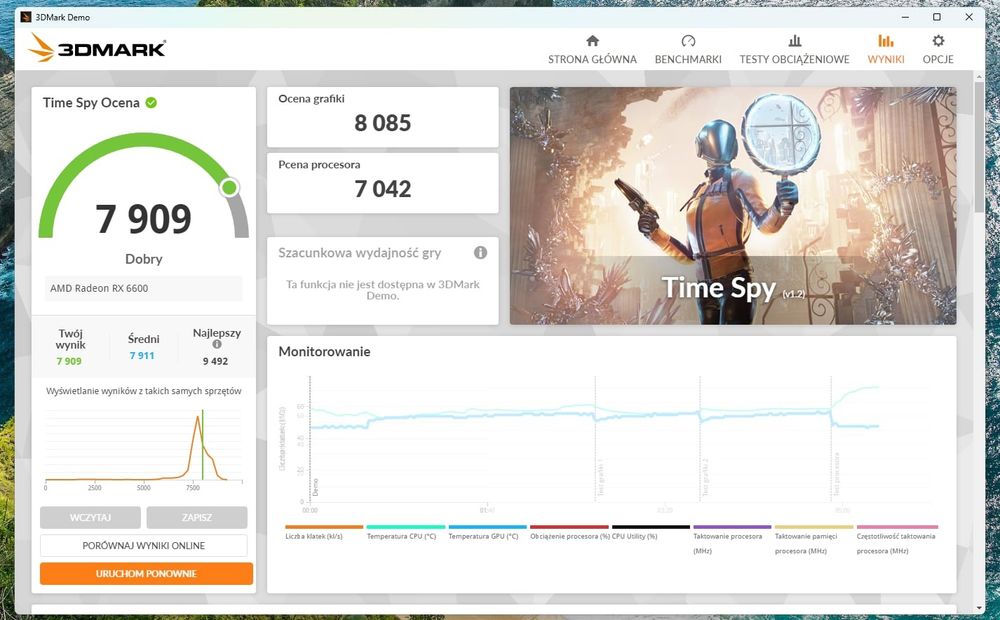1000x620 pixels.
Task: Select the Wyniki results tab
Action: pos(885,50)
